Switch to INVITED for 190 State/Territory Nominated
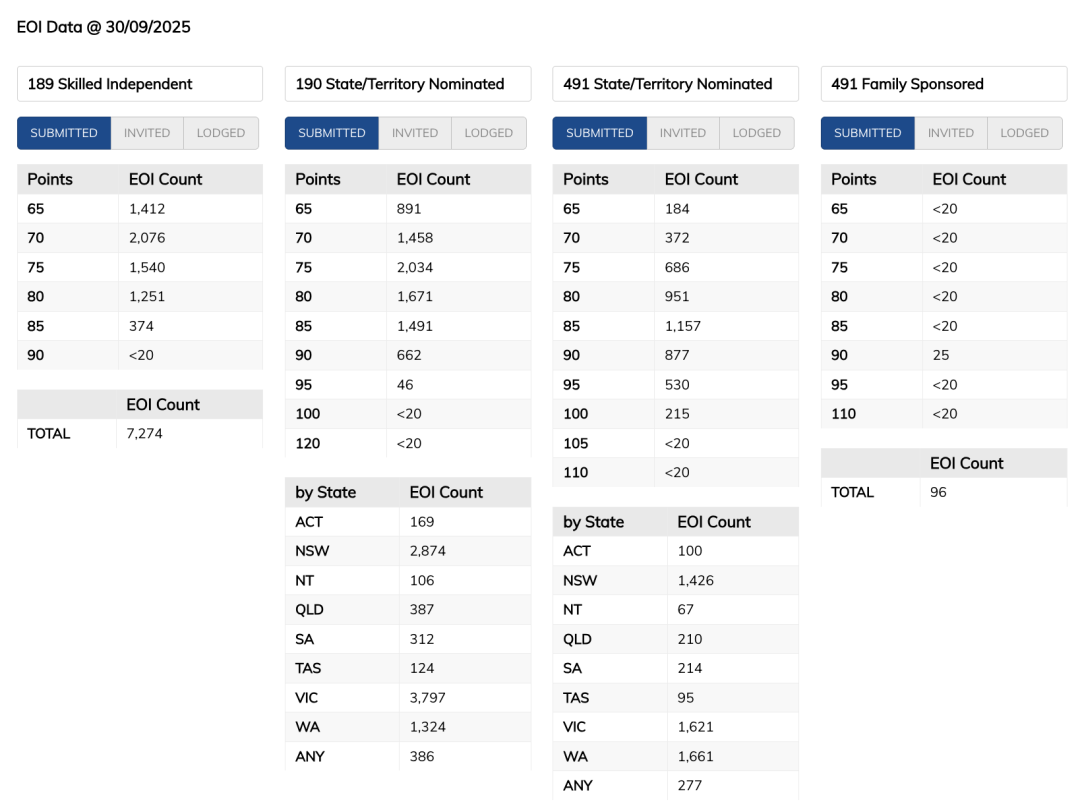 coord(415,133)
